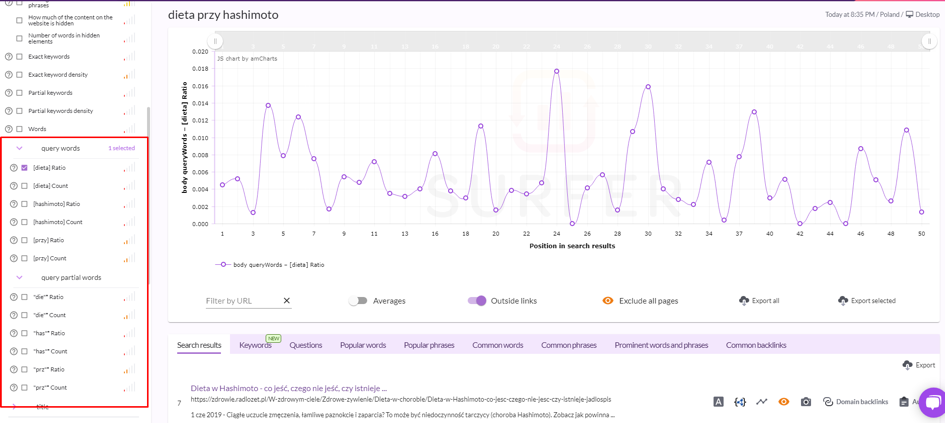945x423 pixels.
Task: Check the [hashimoto] Count checkbox
Action: click(24, 222)
